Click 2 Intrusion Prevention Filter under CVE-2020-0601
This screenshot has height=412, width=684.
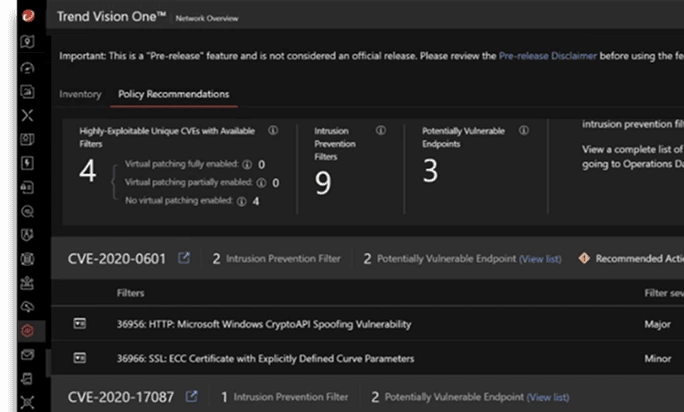pos(276,259)
